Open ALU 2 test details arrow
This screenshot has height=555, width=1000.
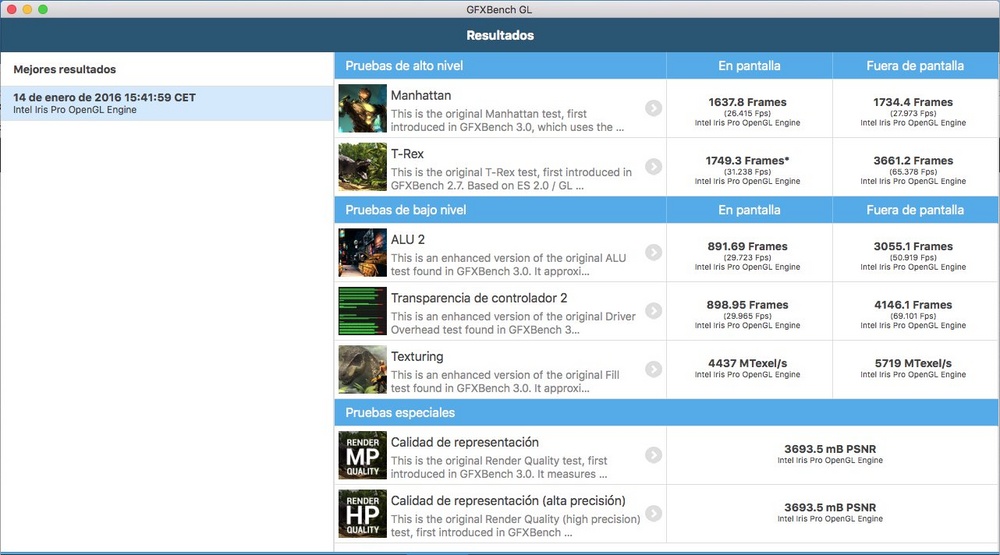click(x=653, y=252)
